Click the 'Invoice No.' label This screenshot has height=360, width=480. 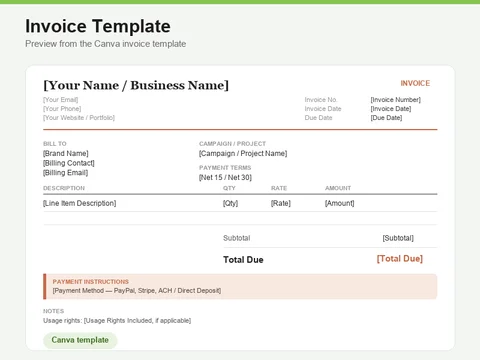pos(321,100)
